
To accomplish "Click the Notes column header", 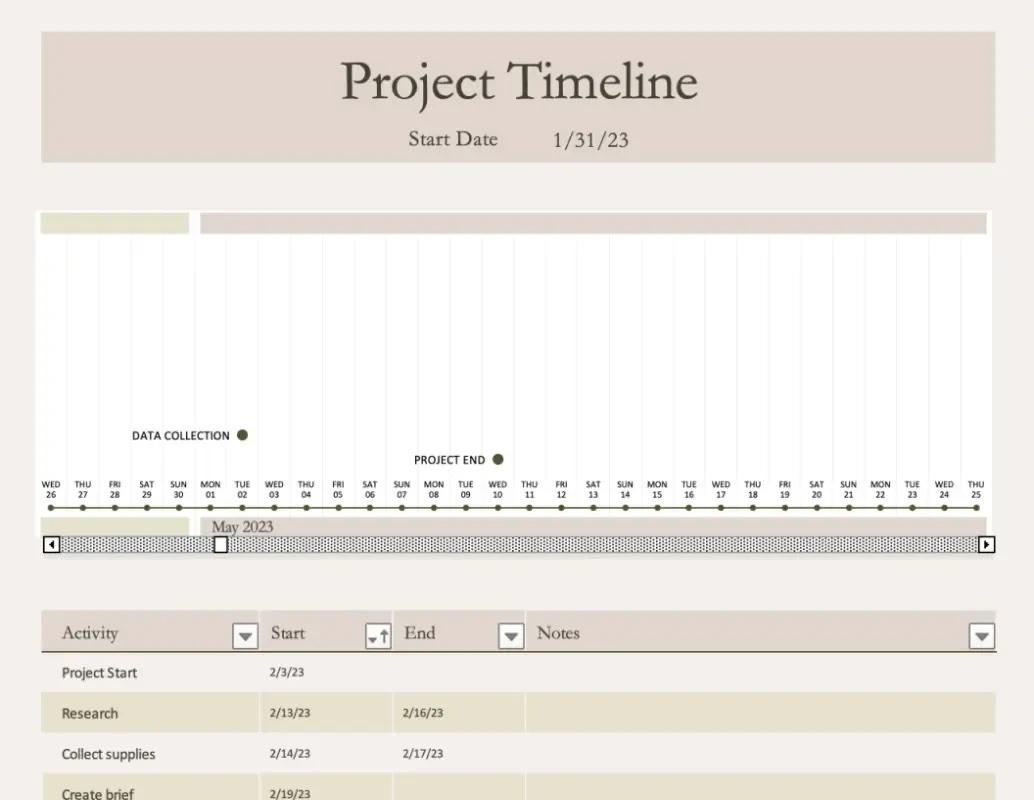I will click(x=761, y=632).
